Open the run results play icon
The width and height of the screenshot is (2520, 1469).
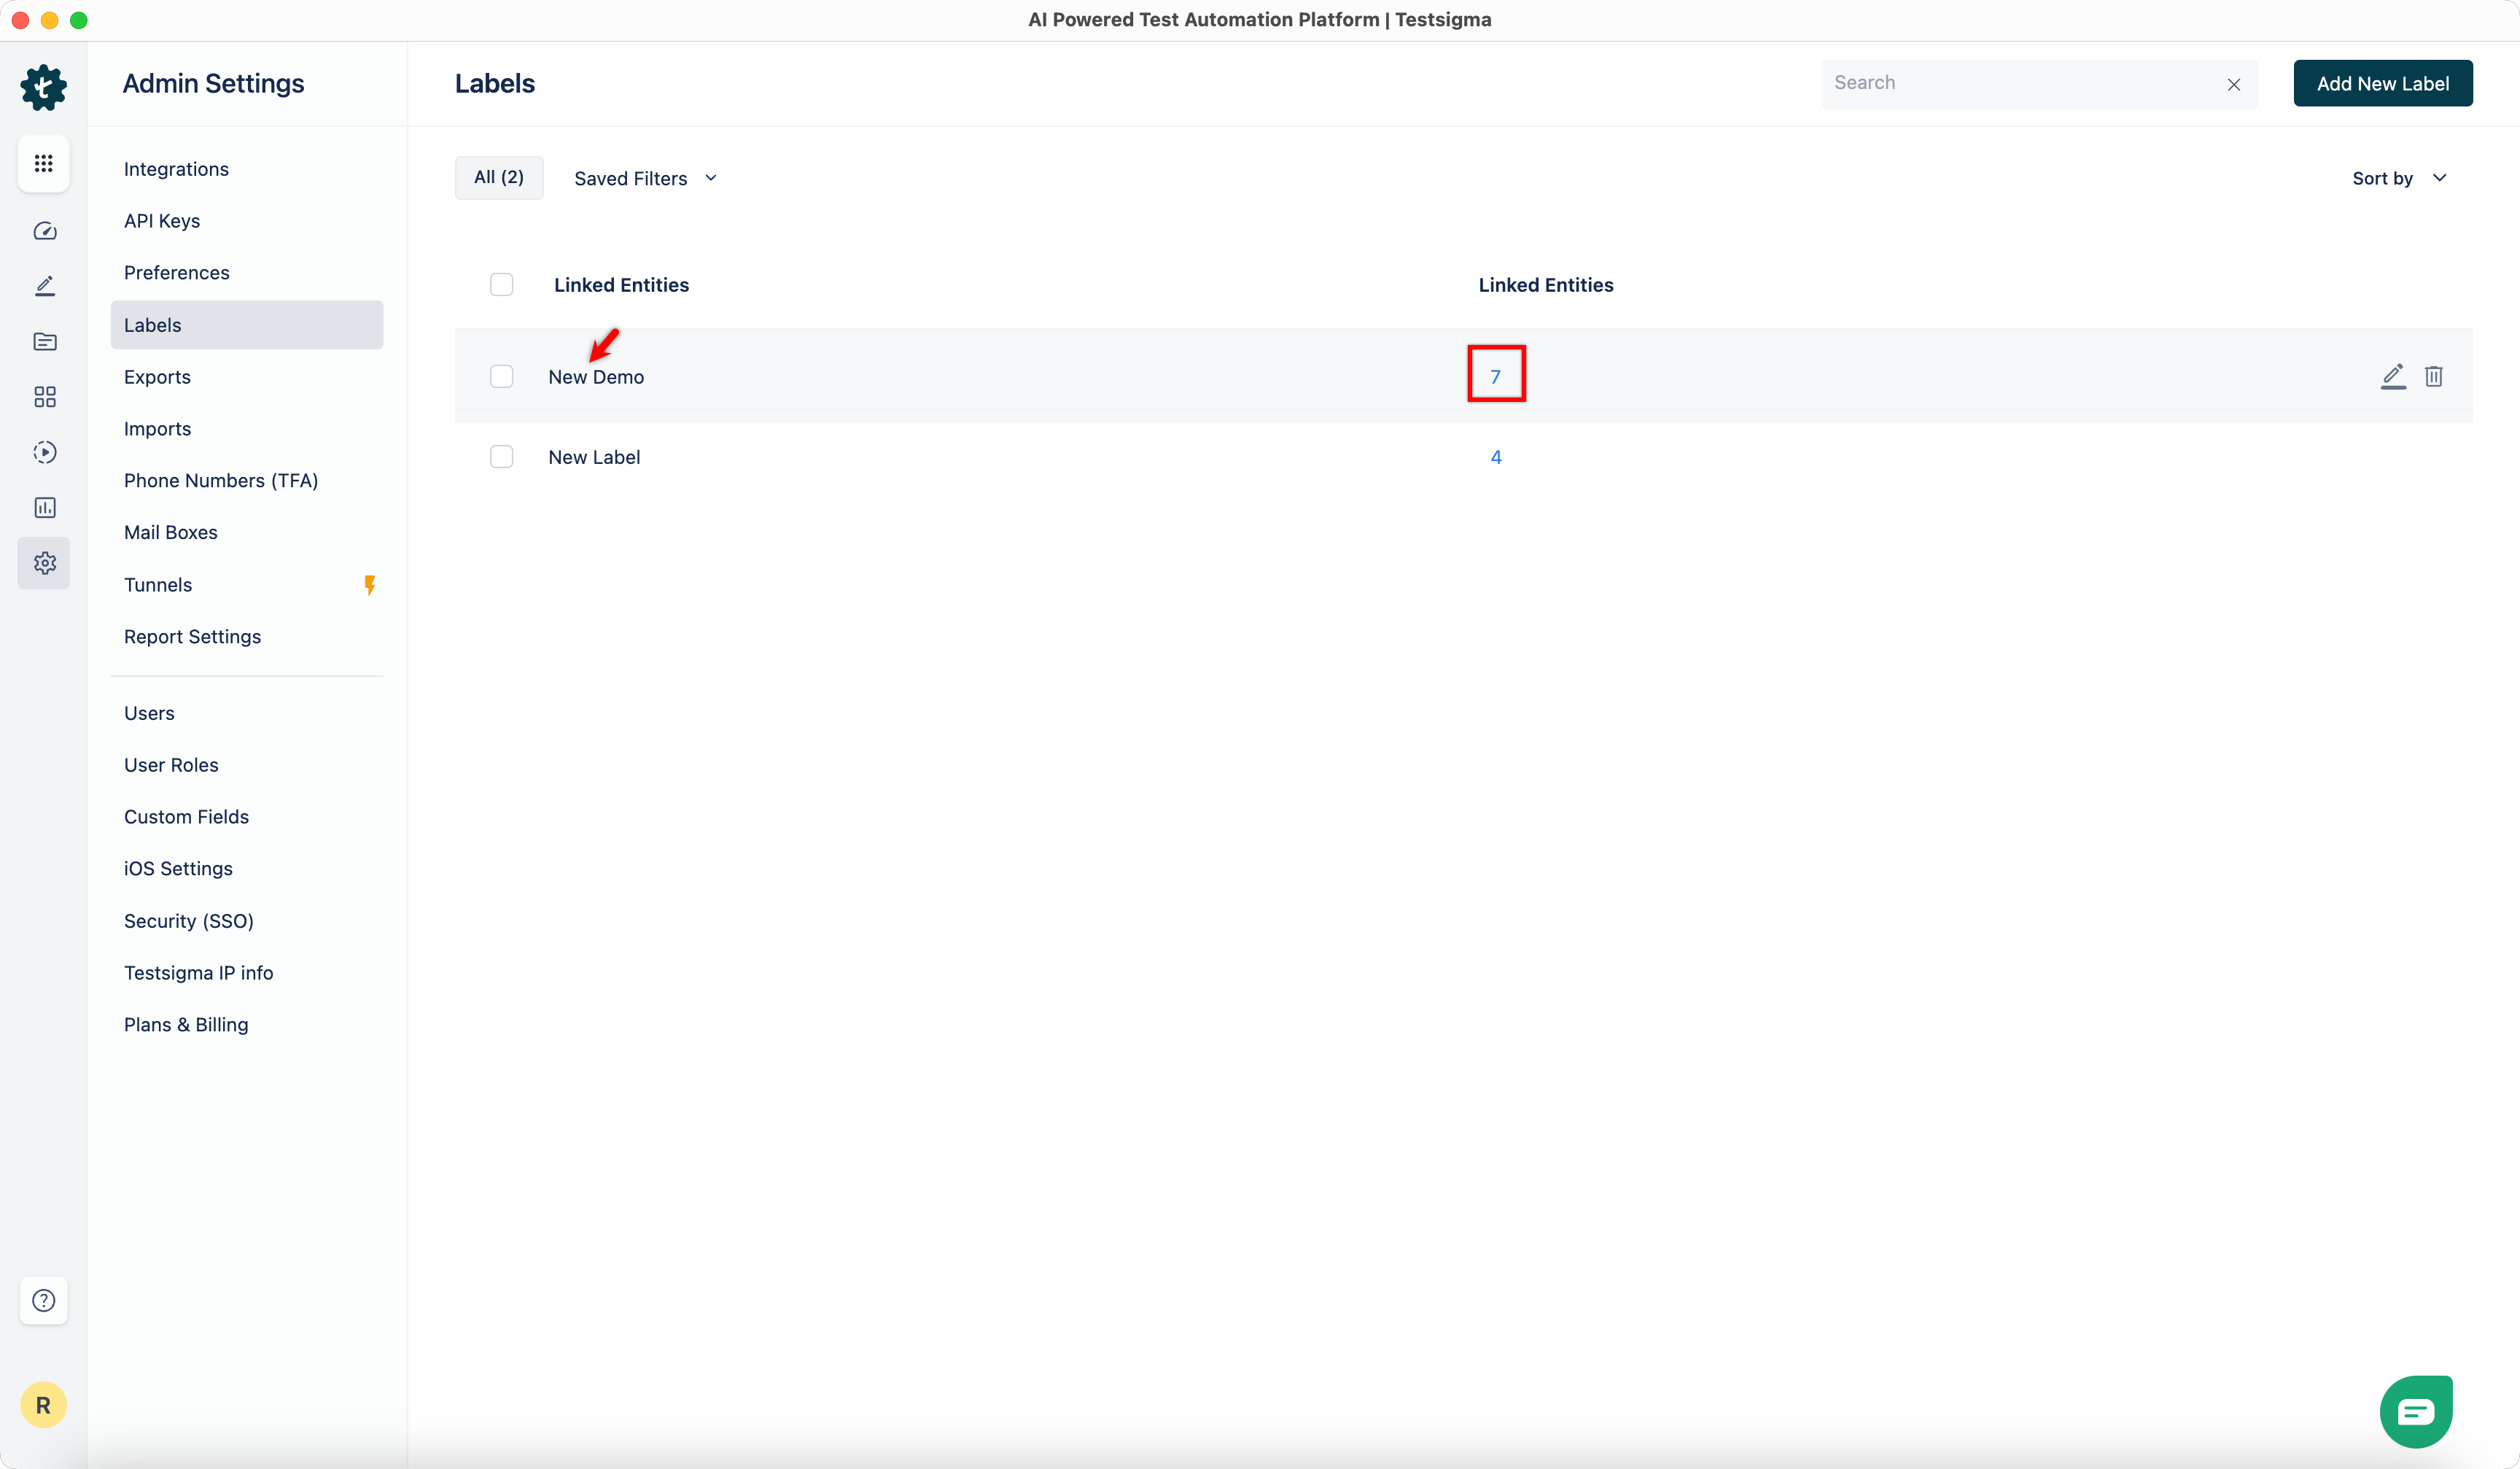click(44, 452)
